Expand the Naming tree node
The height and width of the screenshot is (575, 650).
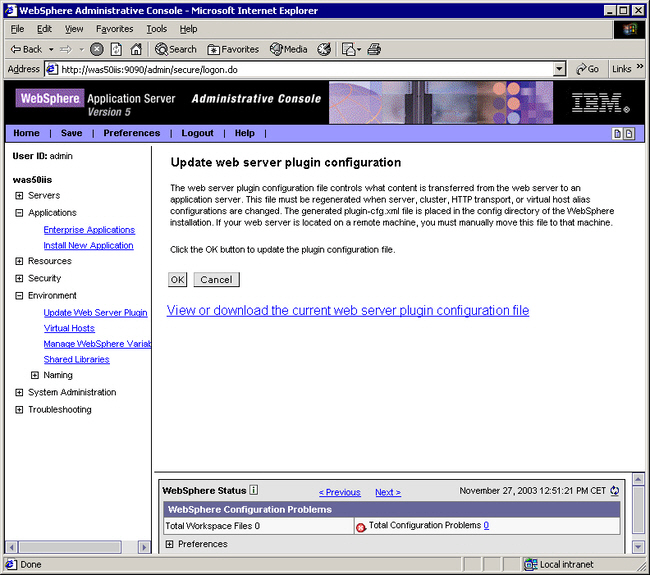35,375
